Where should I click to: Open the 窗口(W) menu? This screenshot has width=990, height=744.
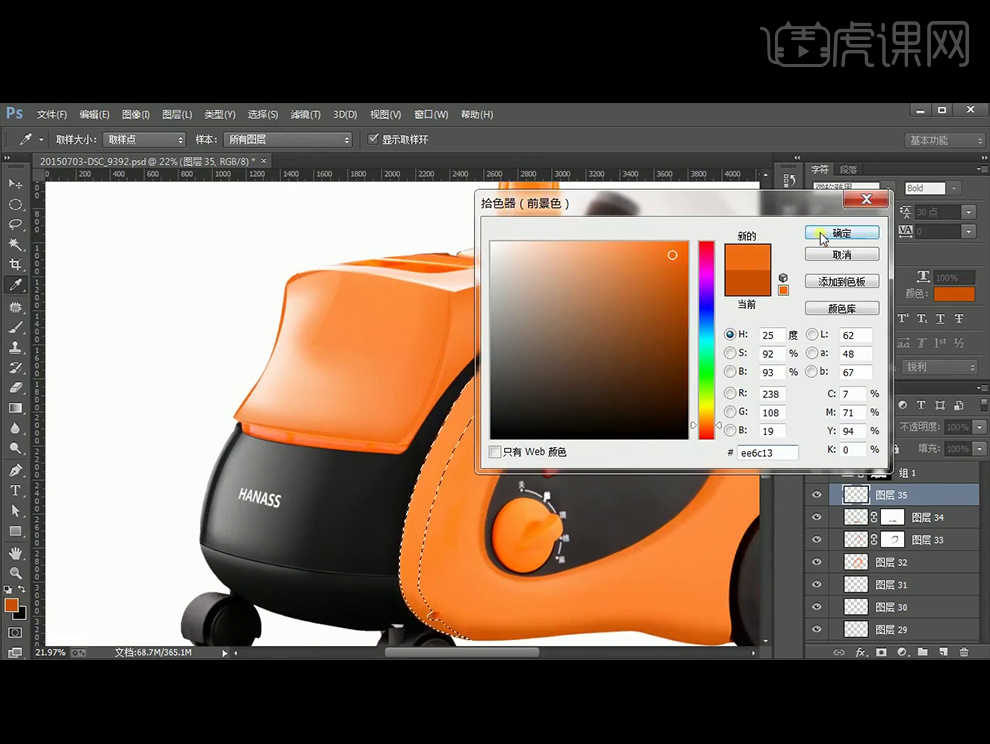click(431, 114)
